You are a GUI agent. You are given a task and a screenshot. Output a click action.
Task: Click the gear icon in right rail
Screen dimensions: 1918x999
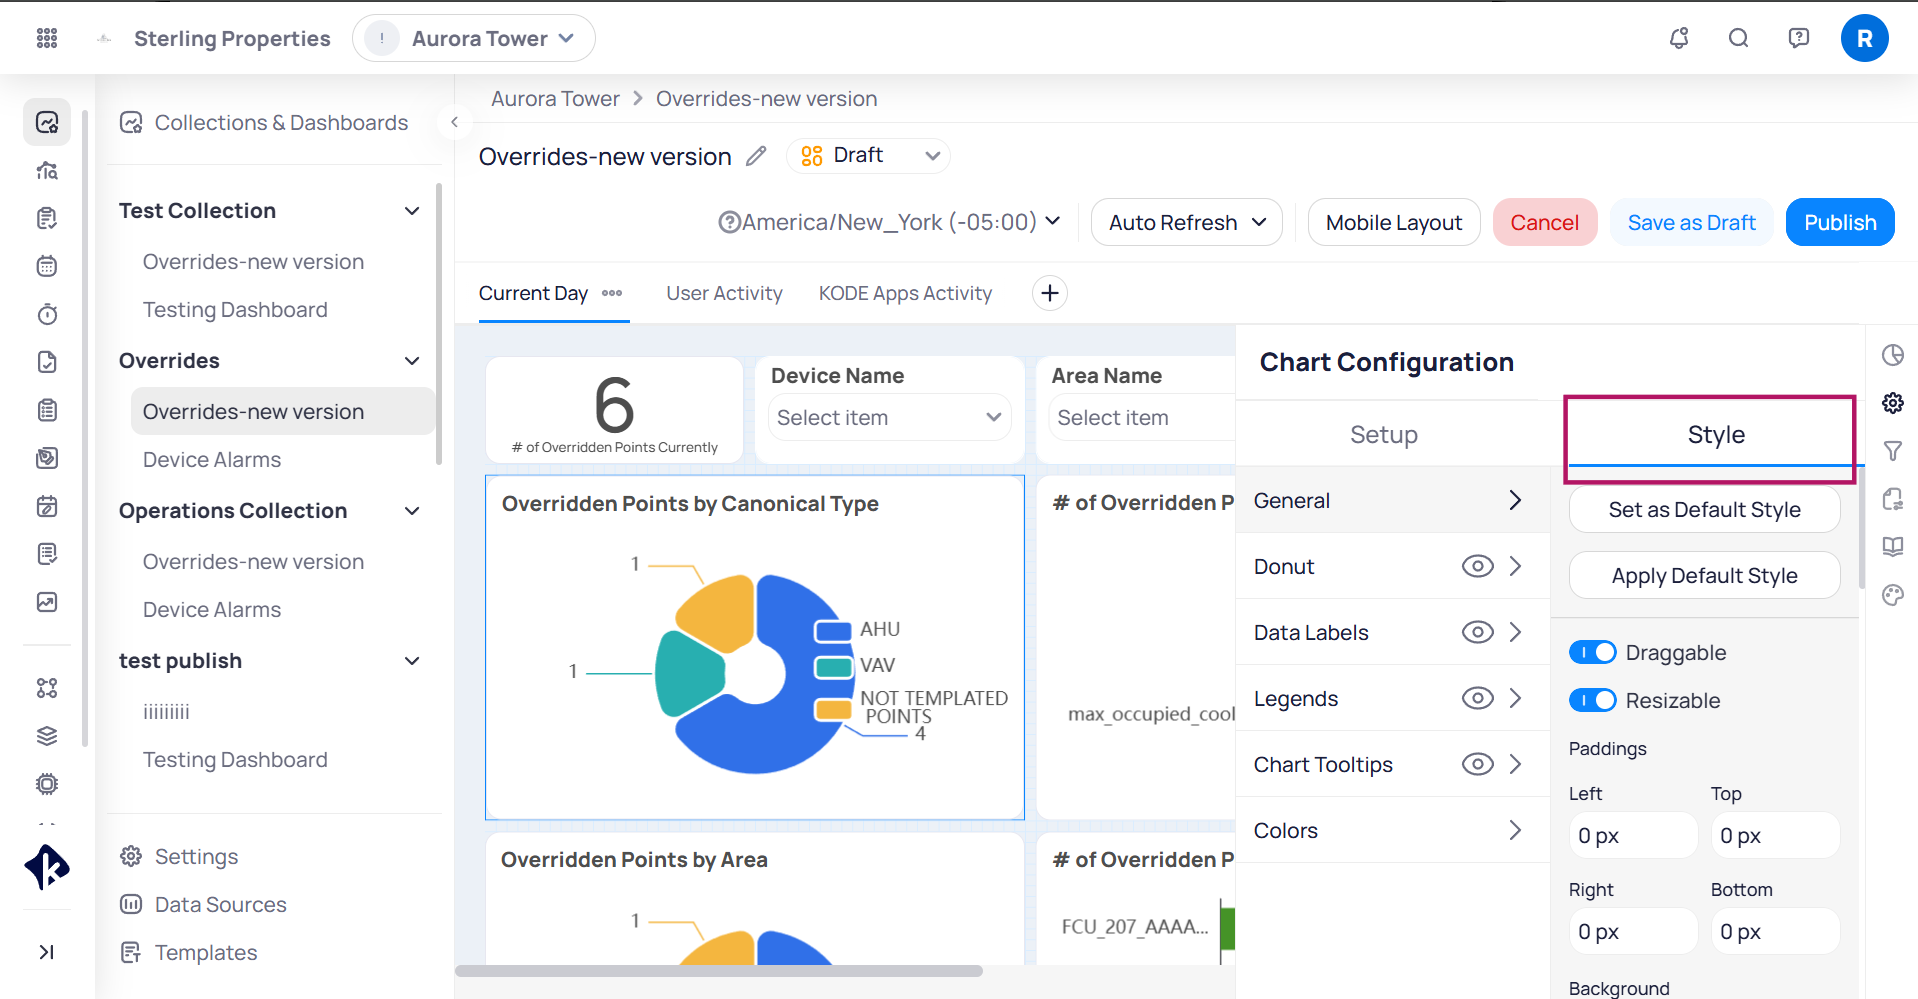(1893, 403)
